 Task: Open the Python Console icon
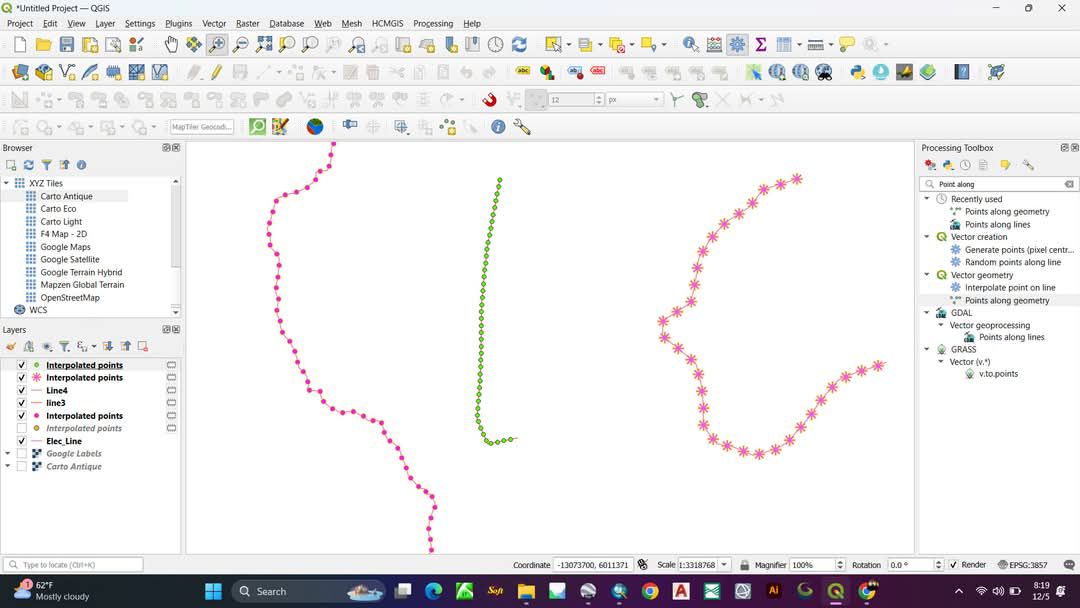[x=858, y=72]
